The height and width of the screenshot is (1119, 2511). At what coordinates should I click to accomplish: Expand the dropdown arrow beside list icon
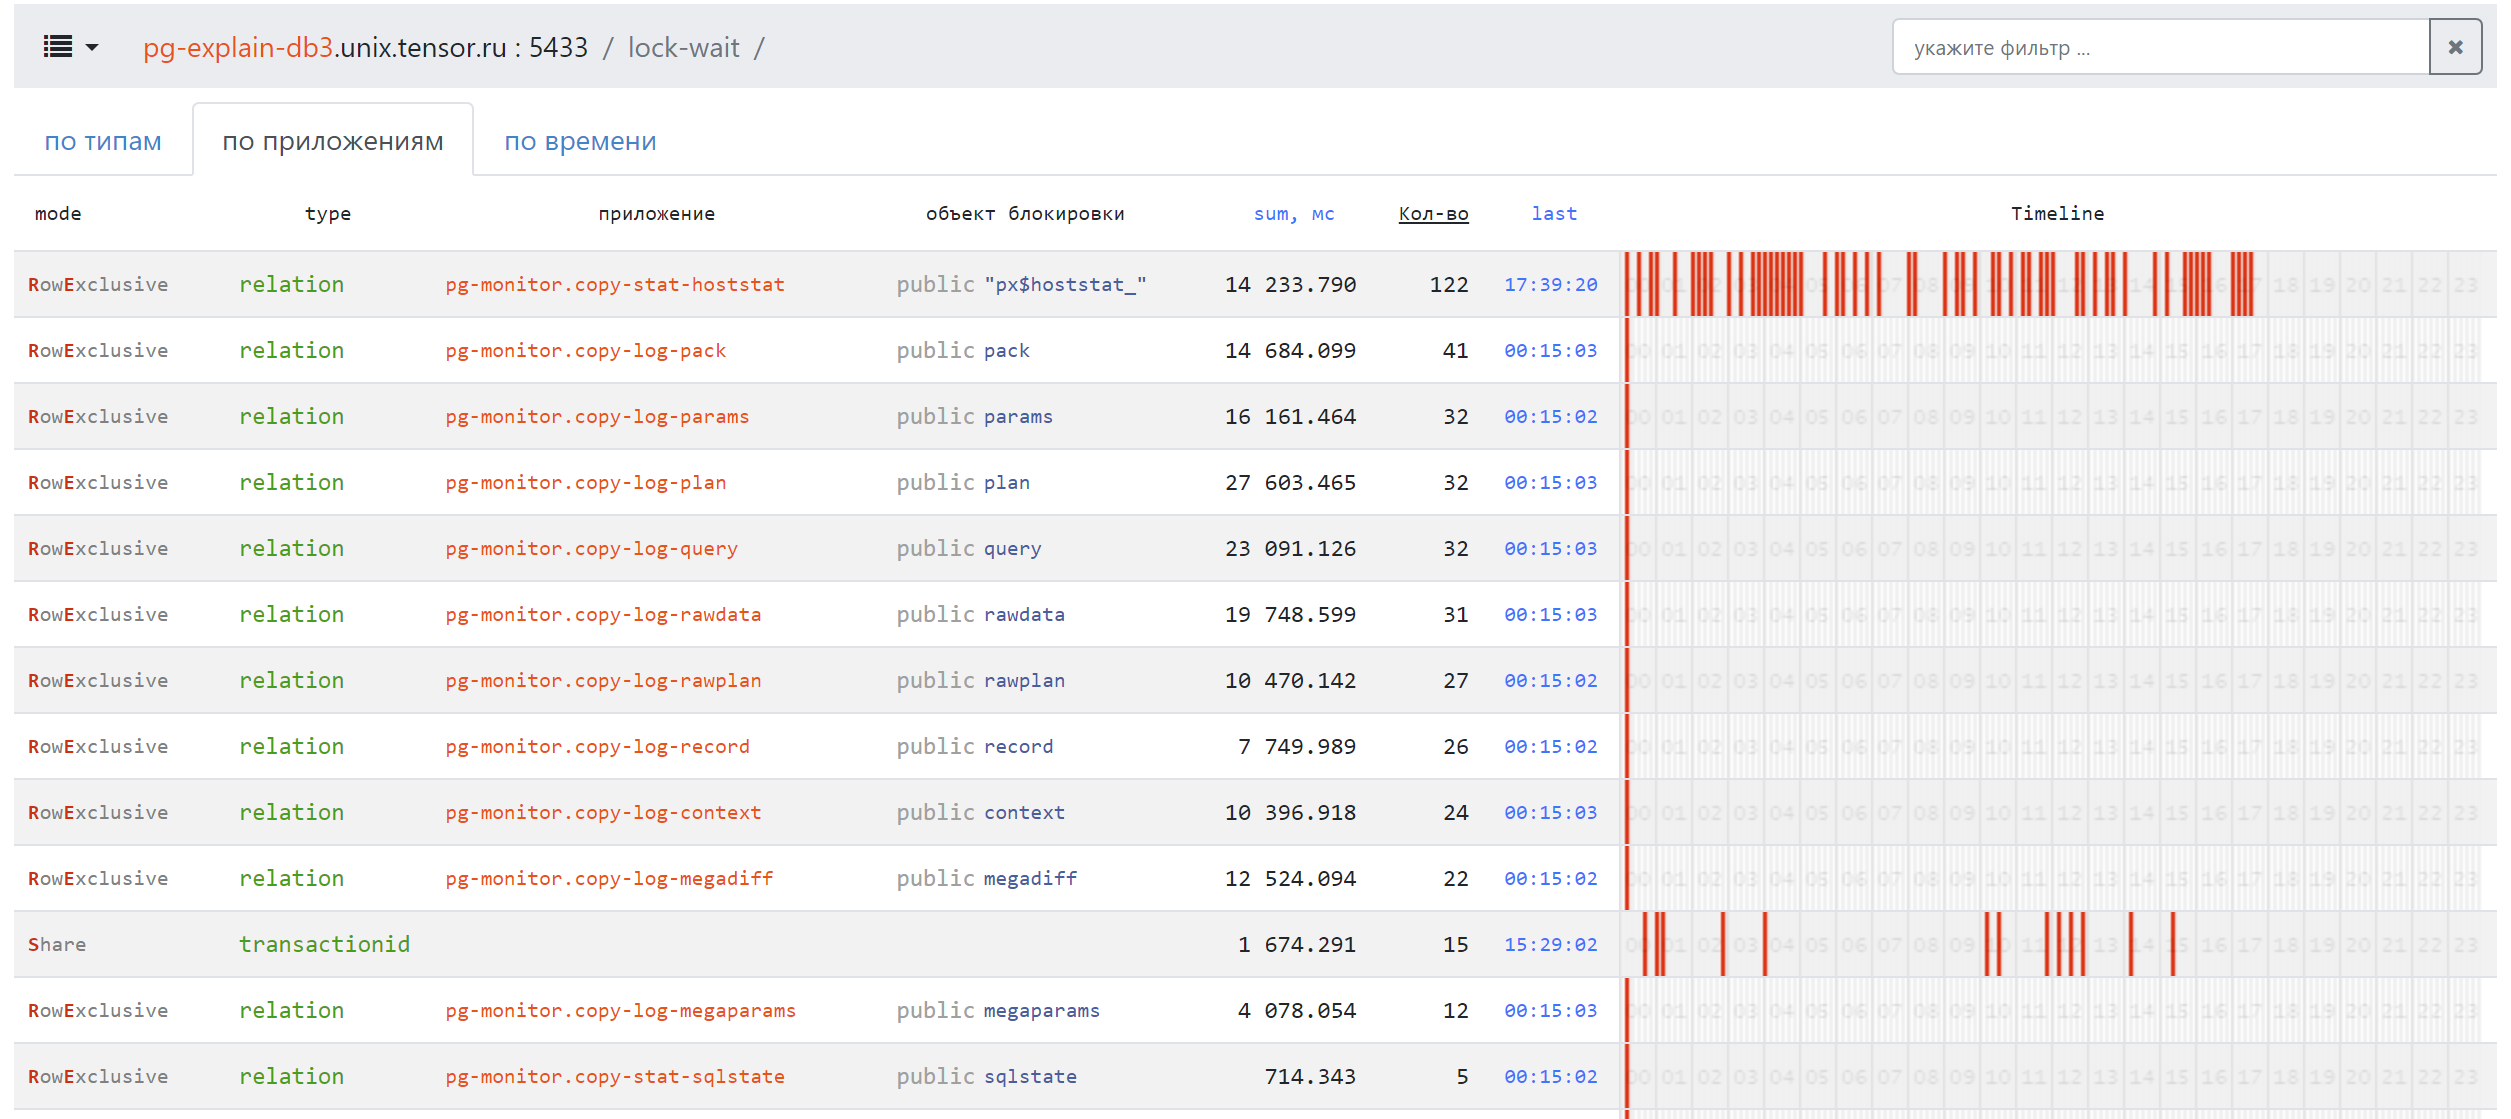pos(92,47)
